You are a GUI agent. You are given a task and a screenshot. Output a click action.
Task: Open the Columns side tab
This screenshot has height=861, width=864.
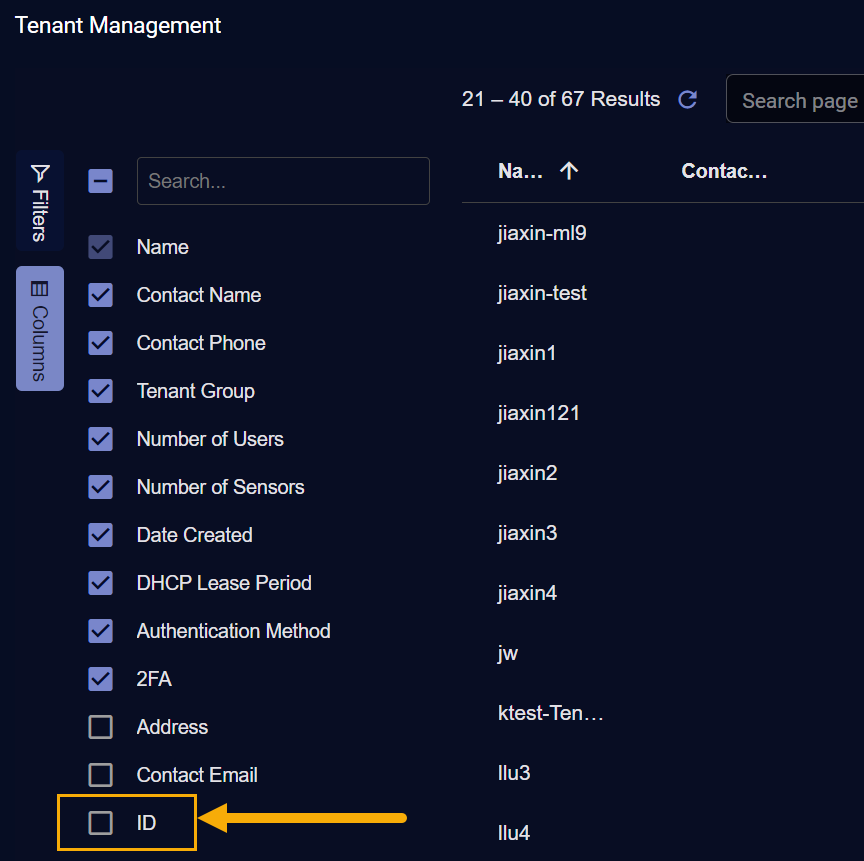point(39,328)
